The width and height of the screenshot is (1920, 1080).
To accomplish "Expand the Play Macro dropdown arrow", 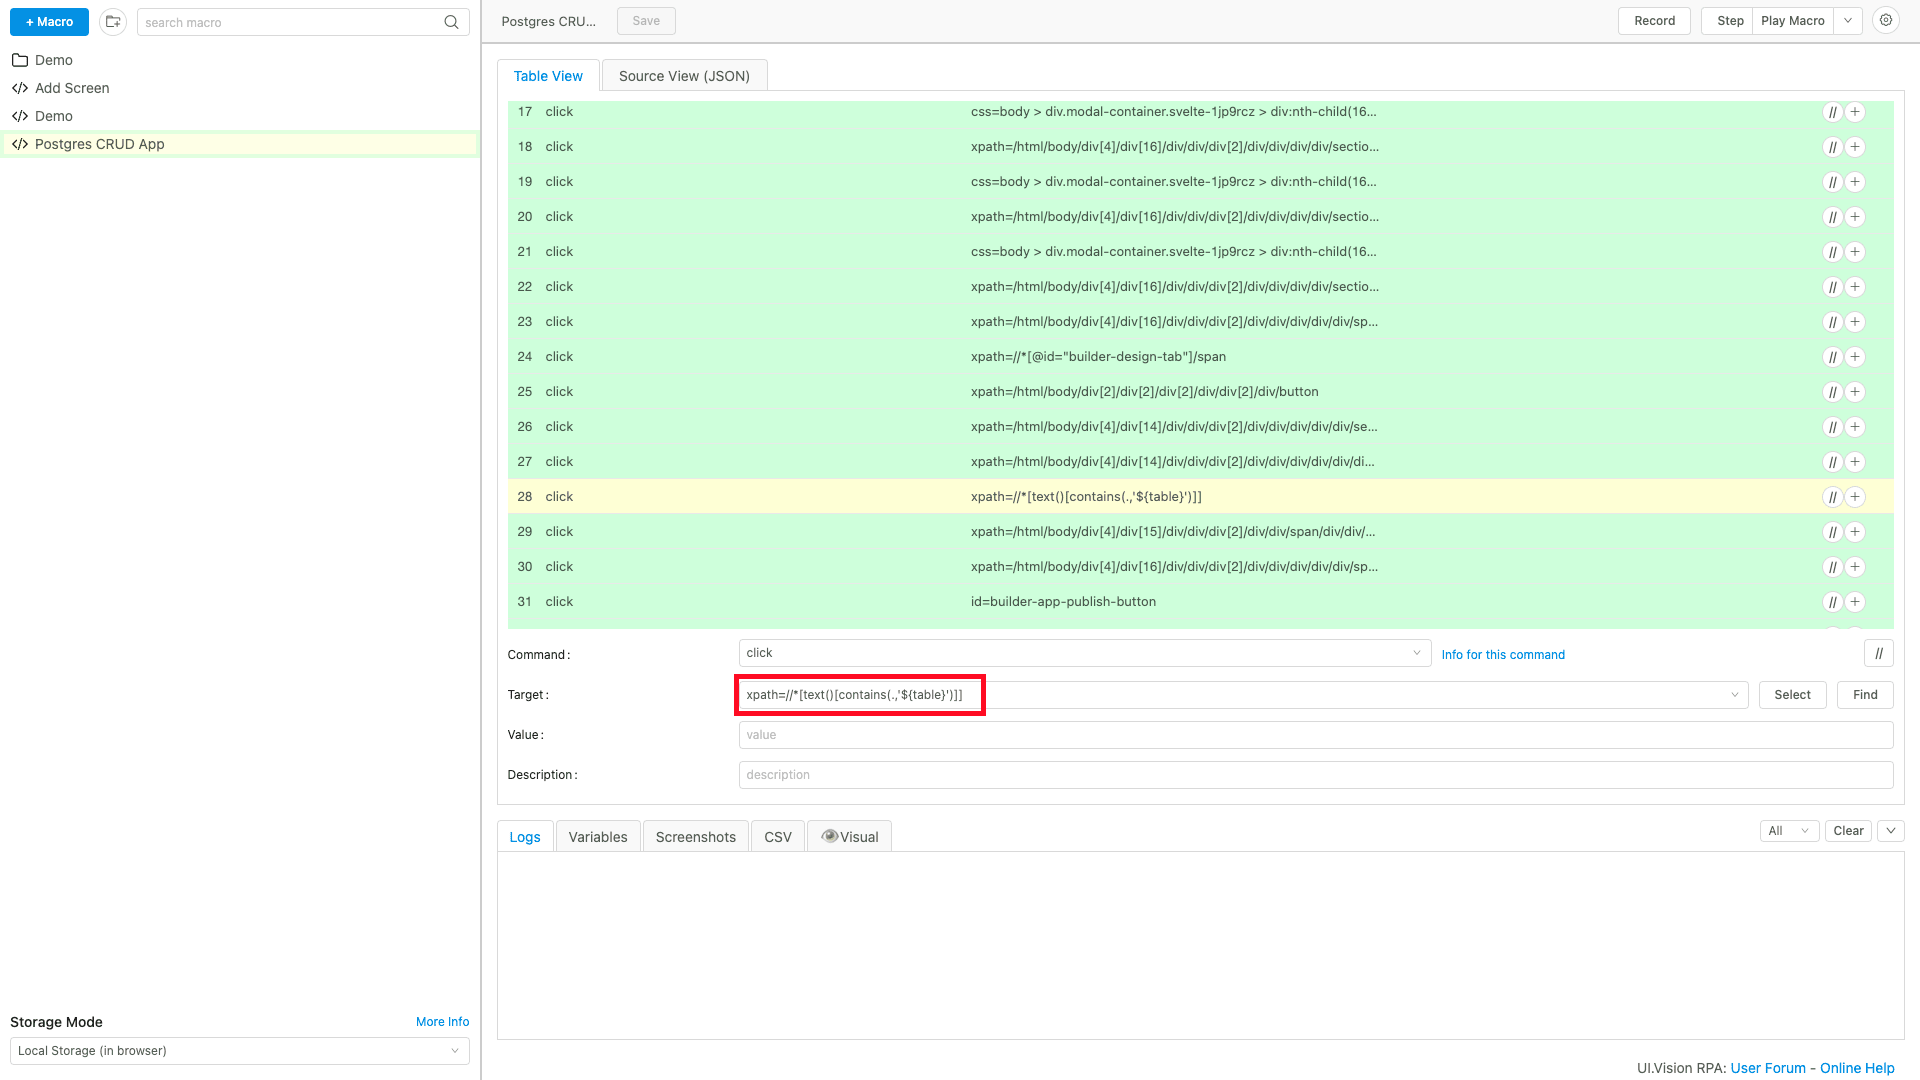I will tap(1849, 21).
